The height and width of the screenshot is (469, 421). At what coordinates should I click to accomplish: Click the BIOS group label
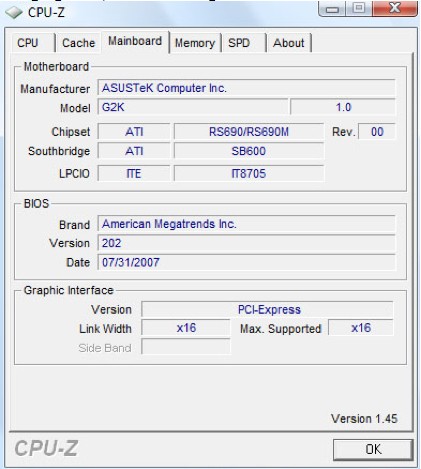click(36, 204)
